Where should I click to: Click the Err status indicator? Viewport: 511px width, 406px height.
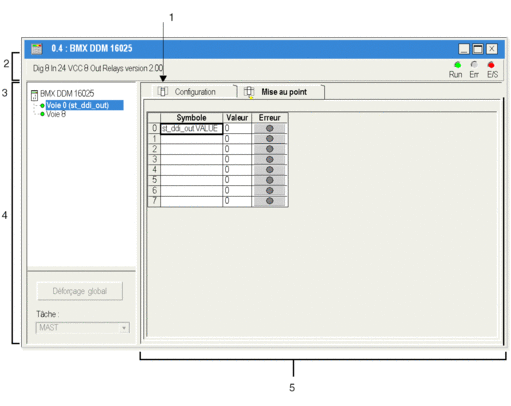pyautogui.click(x=474, y=64)
